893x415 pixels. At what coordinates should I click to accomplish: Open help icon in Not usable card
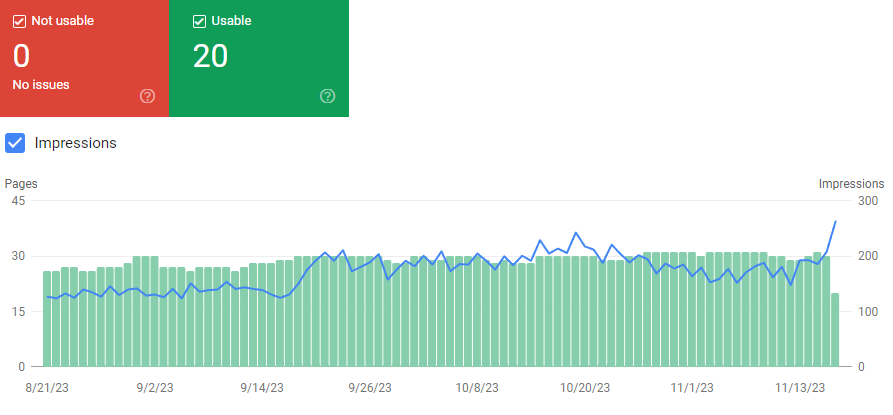(148, 96)
